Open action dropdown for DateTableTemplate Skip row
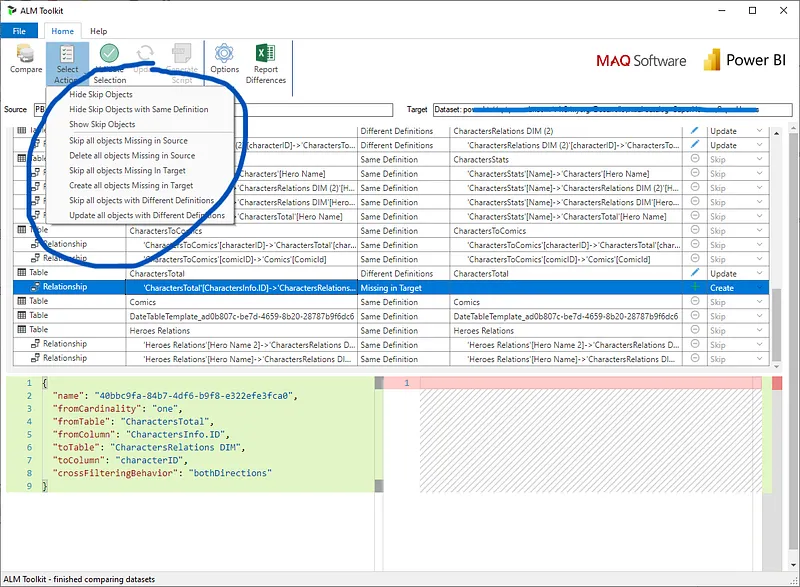 click(x=760, y=316)
